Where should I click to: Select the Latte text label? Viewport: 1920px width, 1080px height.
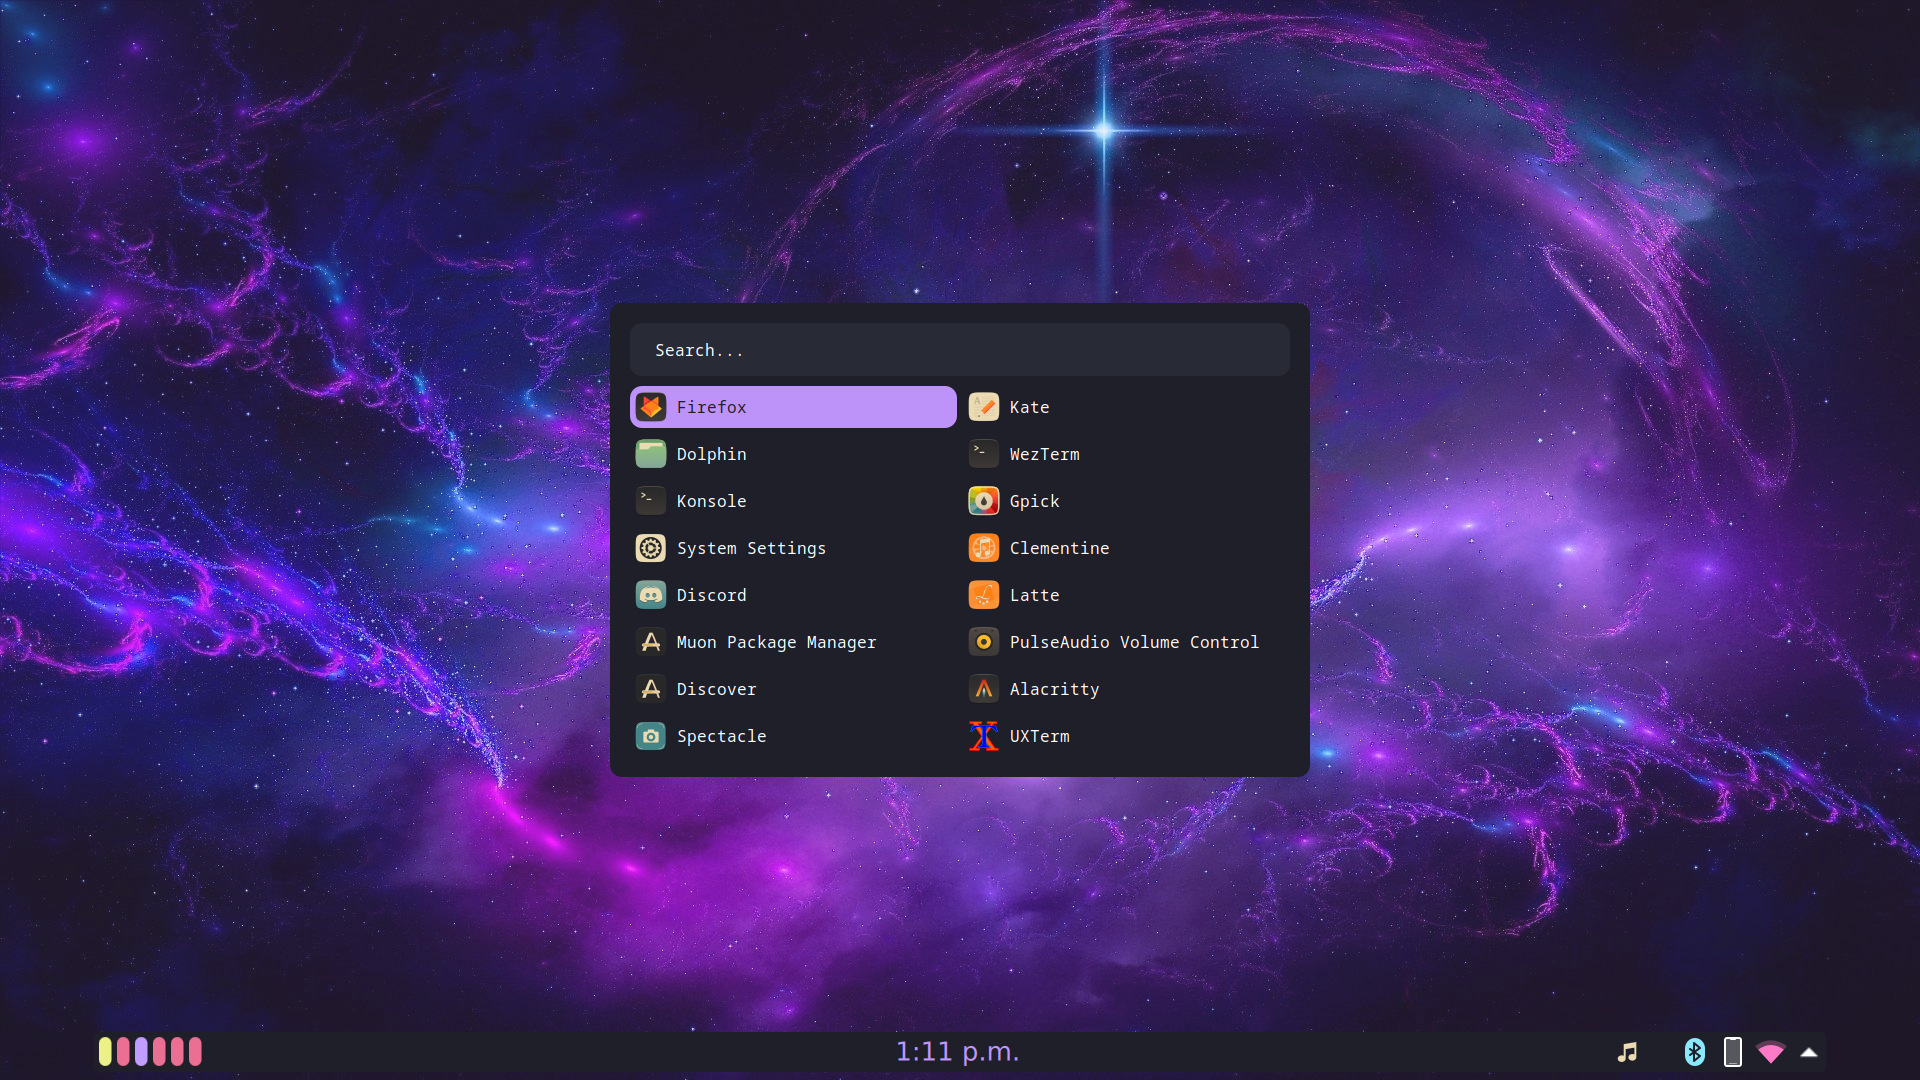1034,595
